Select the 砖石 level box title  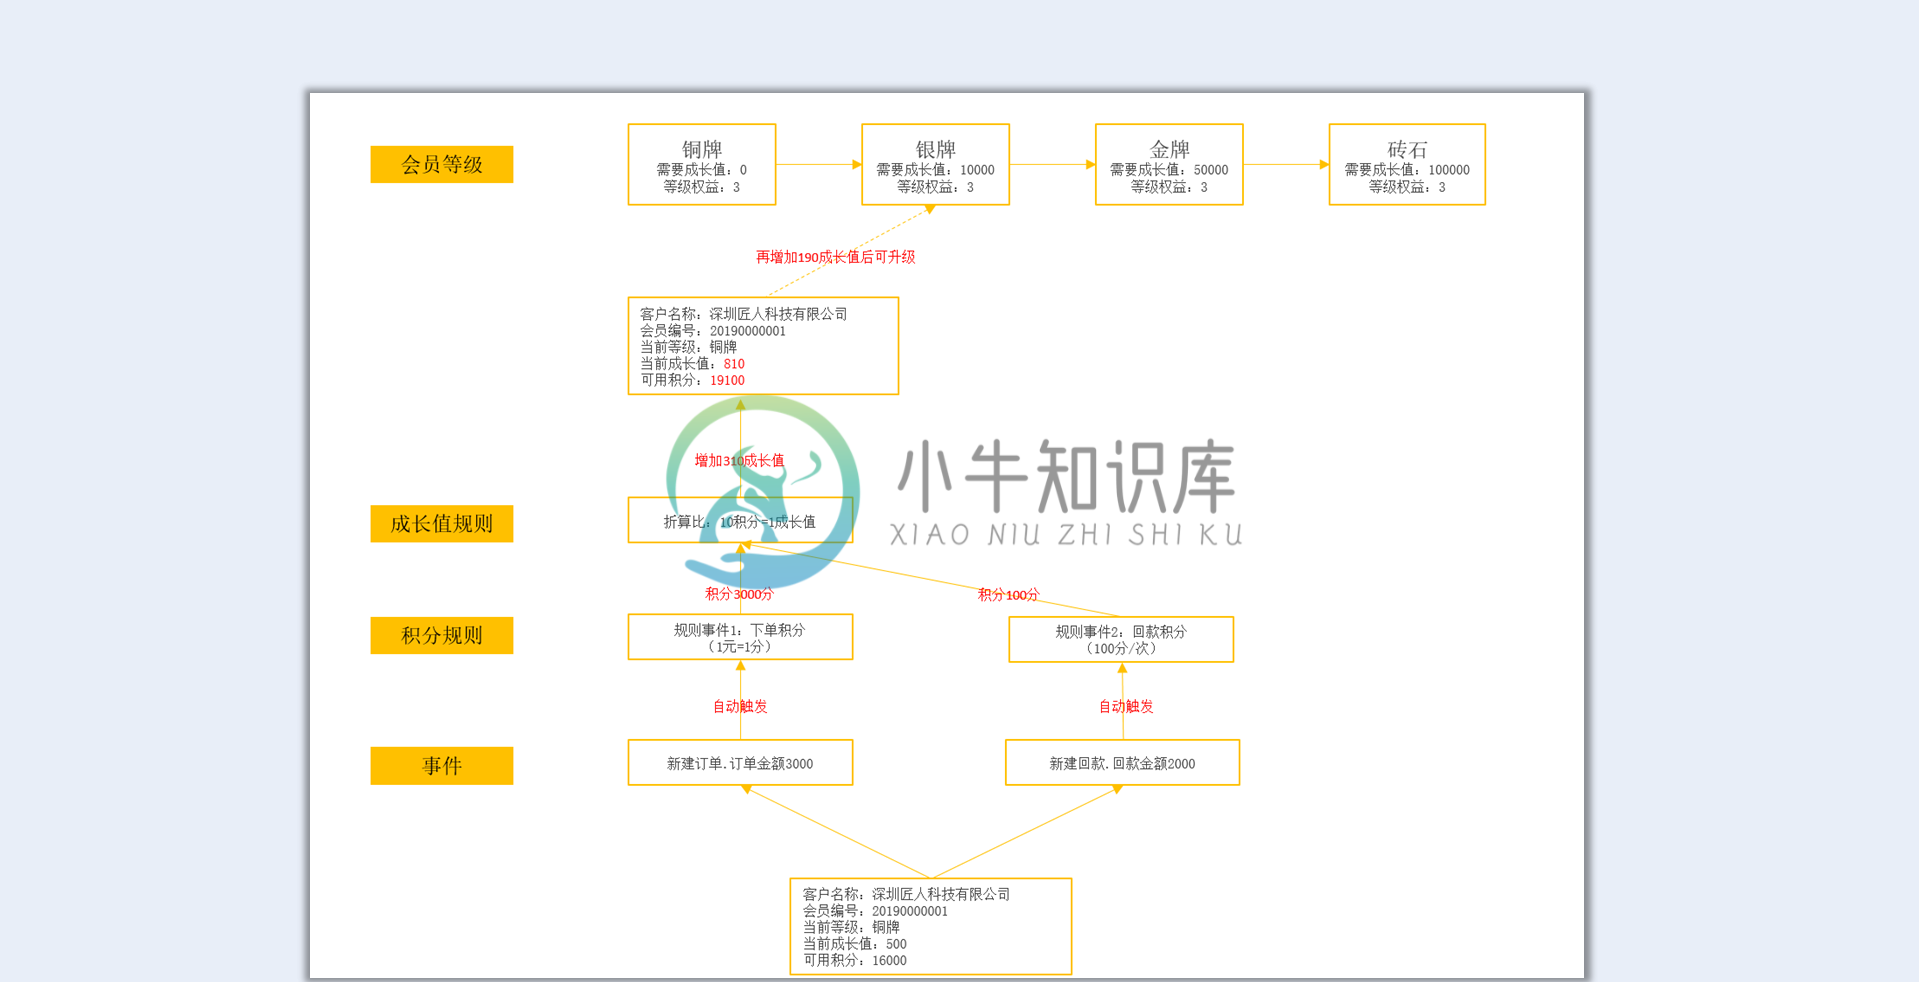click(1407, 149)
